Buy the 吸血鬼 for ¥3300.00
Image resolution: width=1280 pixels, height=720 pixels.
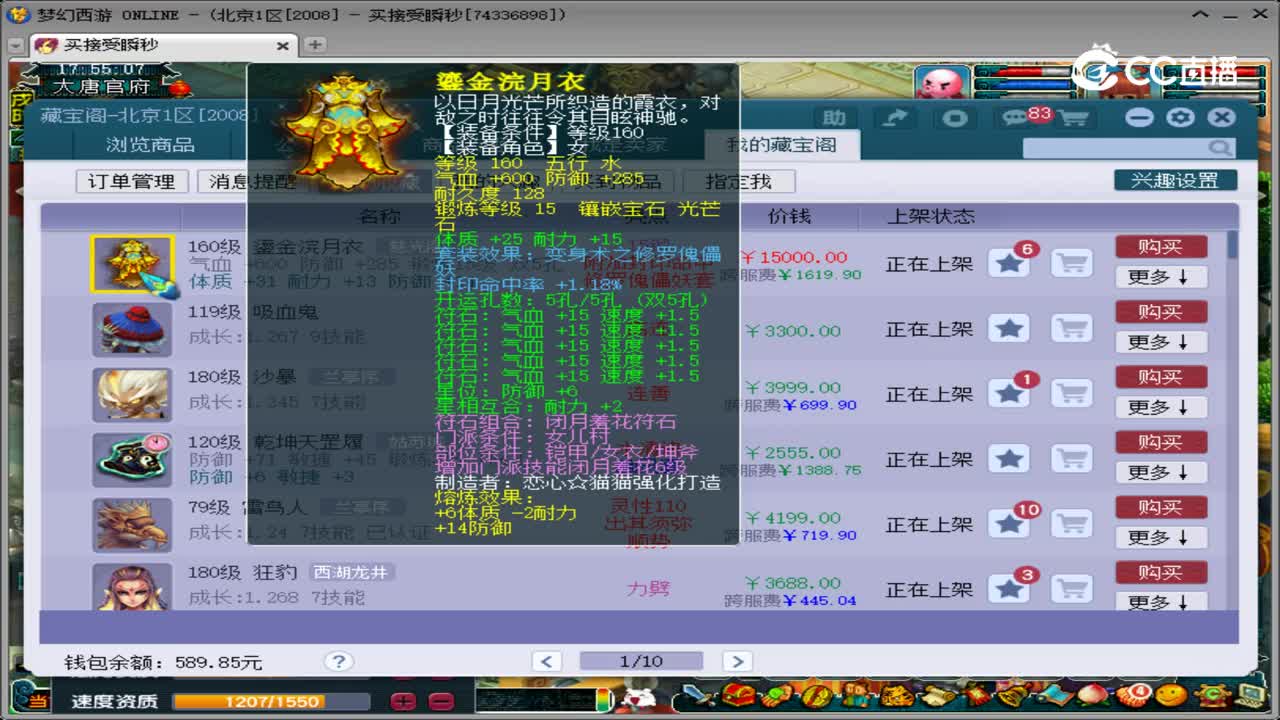(x=1161, y=311)
